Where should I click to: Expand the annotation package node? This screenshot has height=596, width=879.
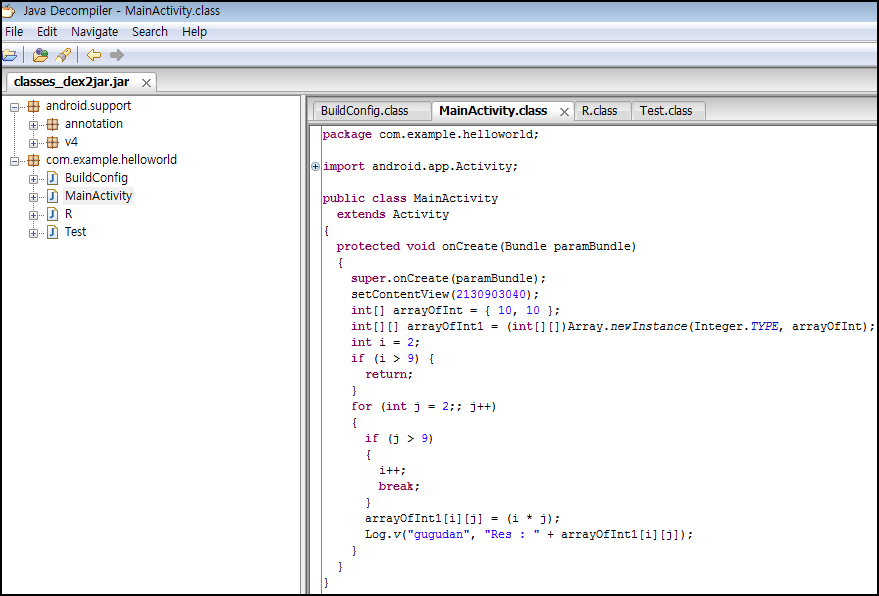[34, 125]
